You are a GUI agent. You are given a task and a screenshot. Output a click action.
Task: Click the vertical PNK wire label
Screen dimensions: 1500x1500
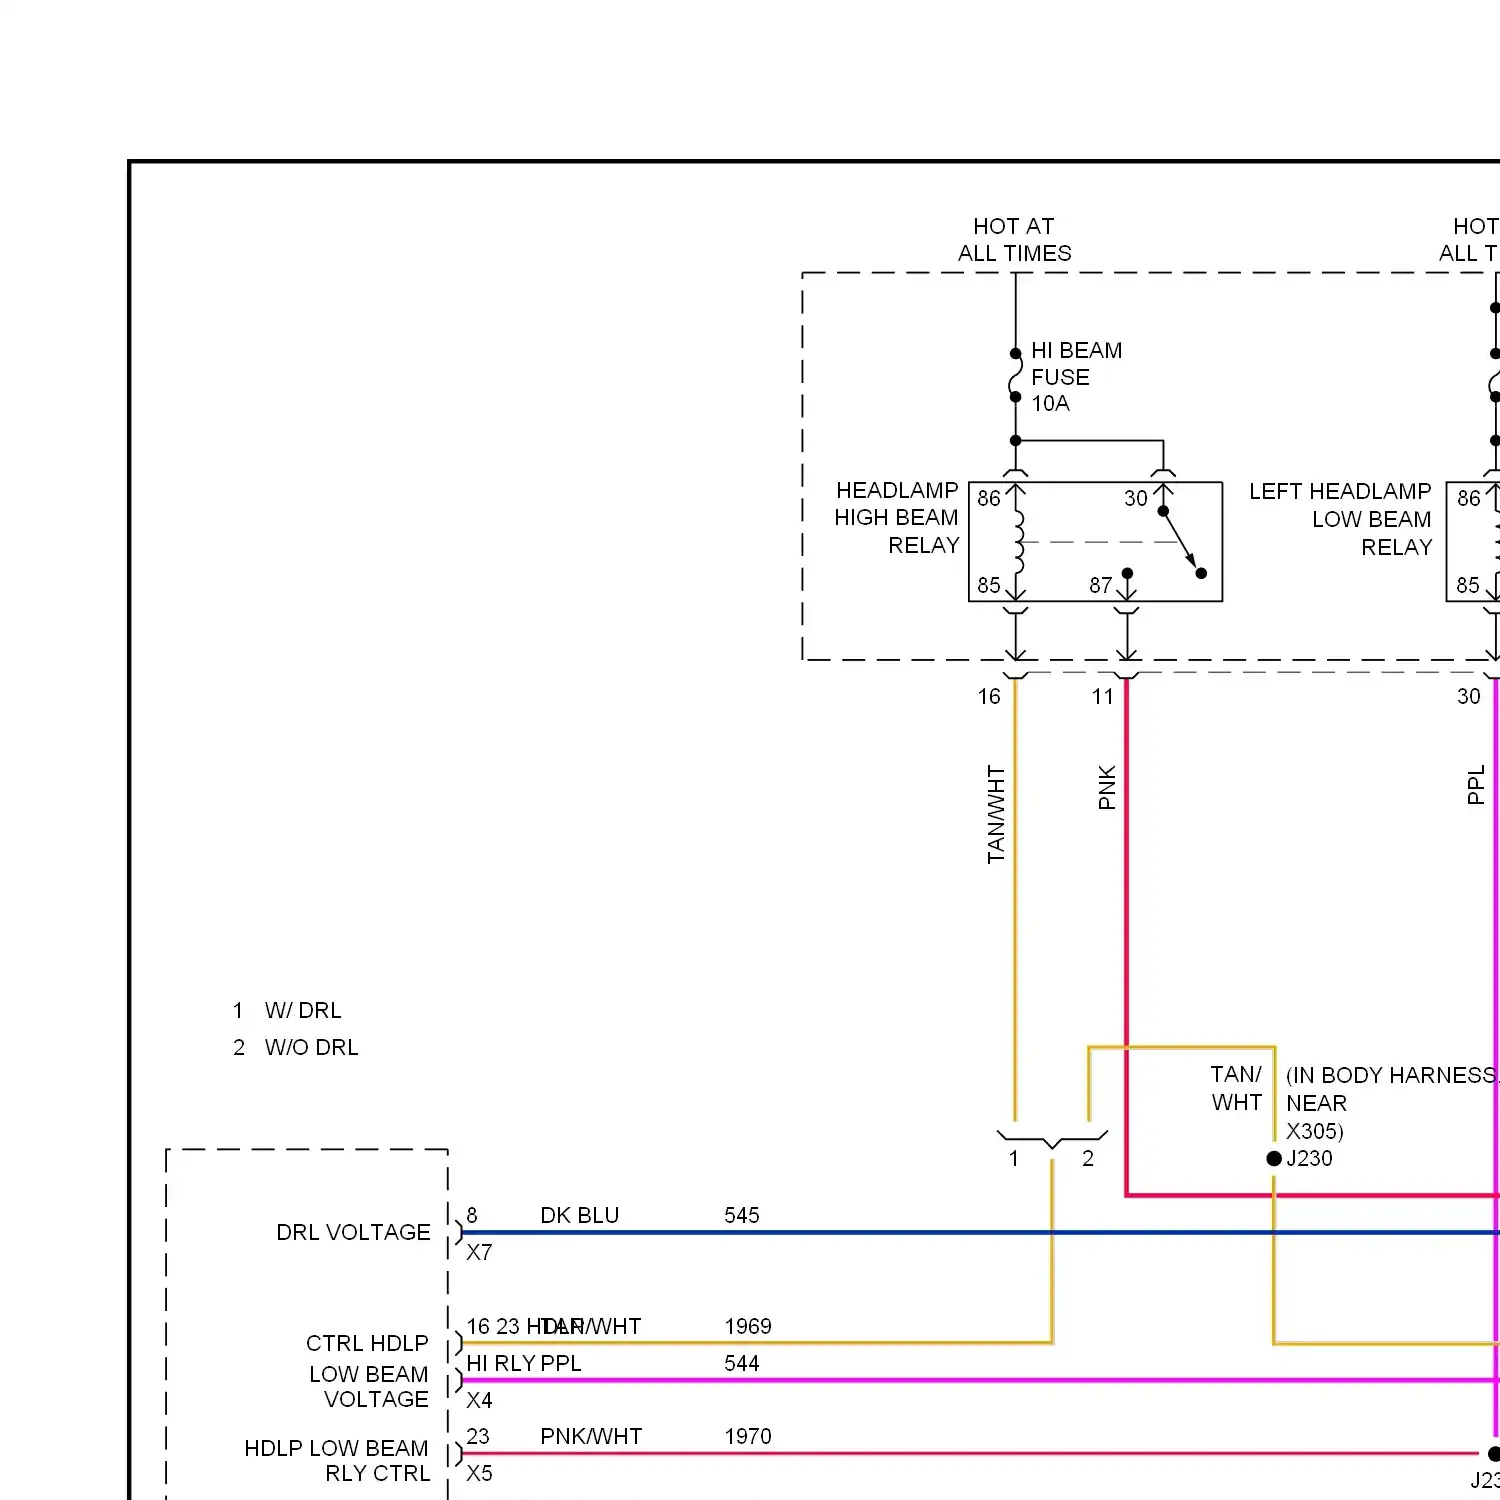1106,787
